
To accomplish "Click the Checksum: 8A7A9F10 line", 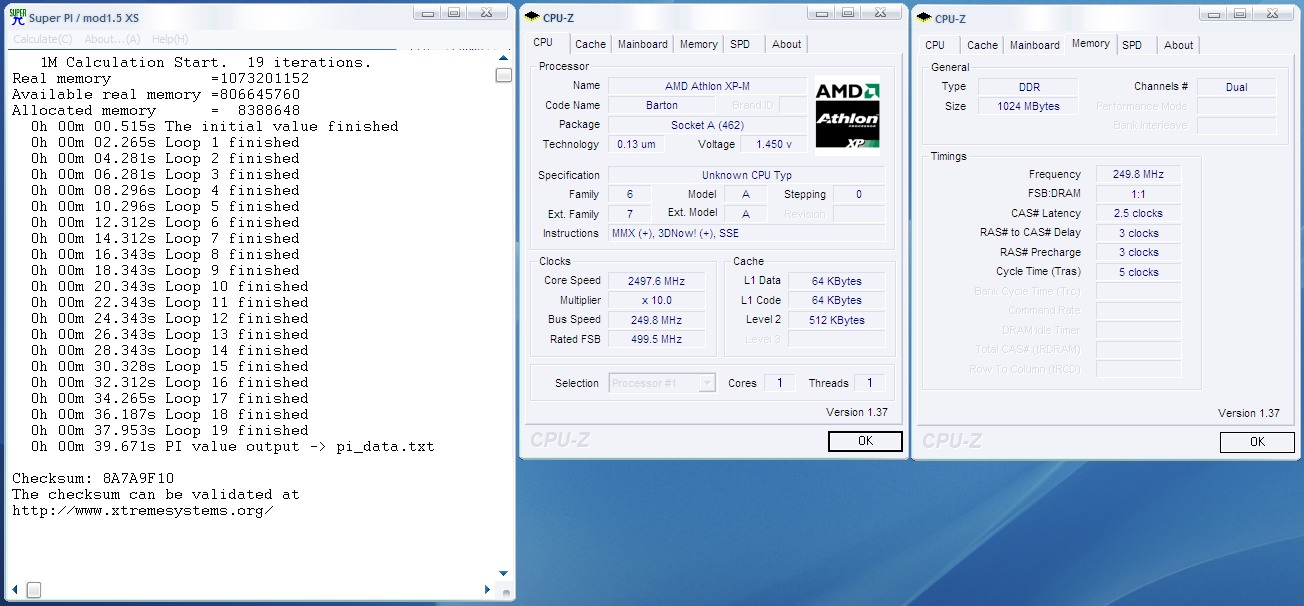I will click(x=93, y=478).
